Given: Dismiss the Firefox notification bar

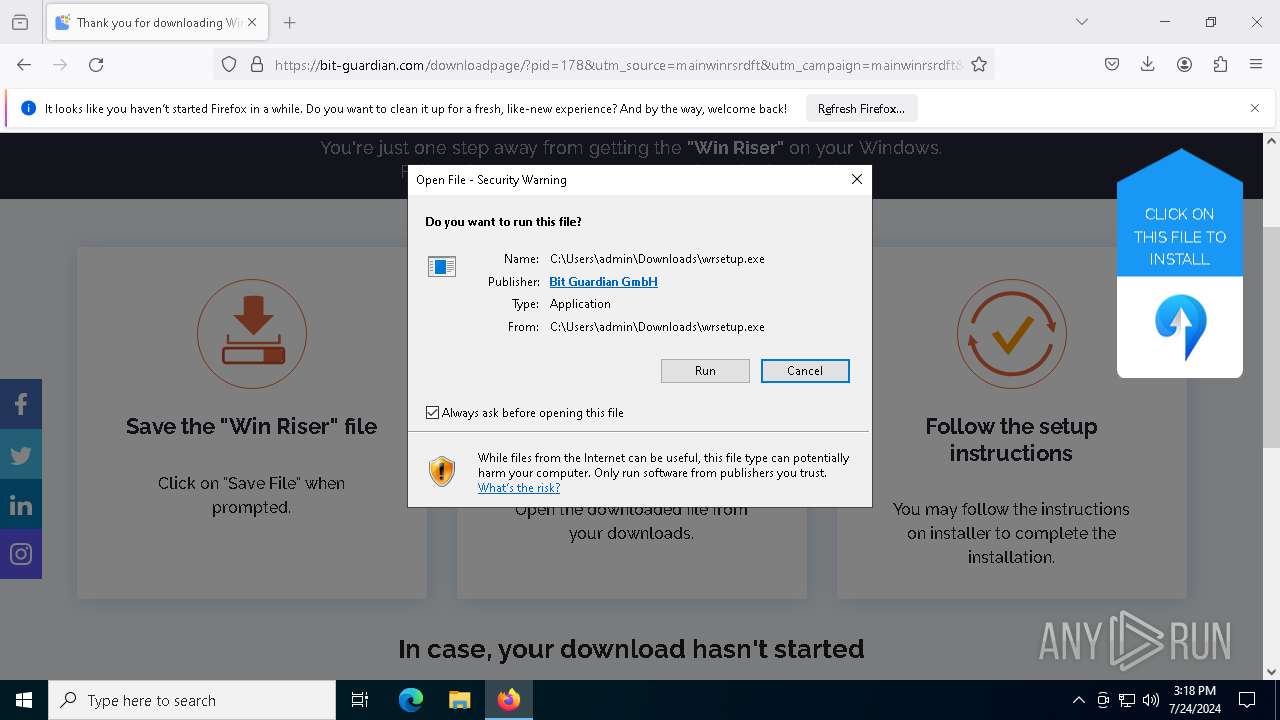Looking at the screenshot, I should pyautogui.click(x=1255, y=108).
